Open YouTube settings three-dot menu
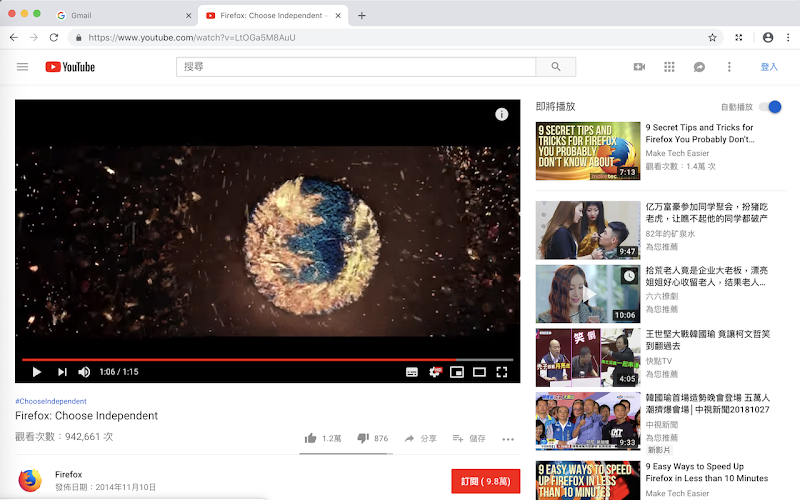 (x=729, y=67)
